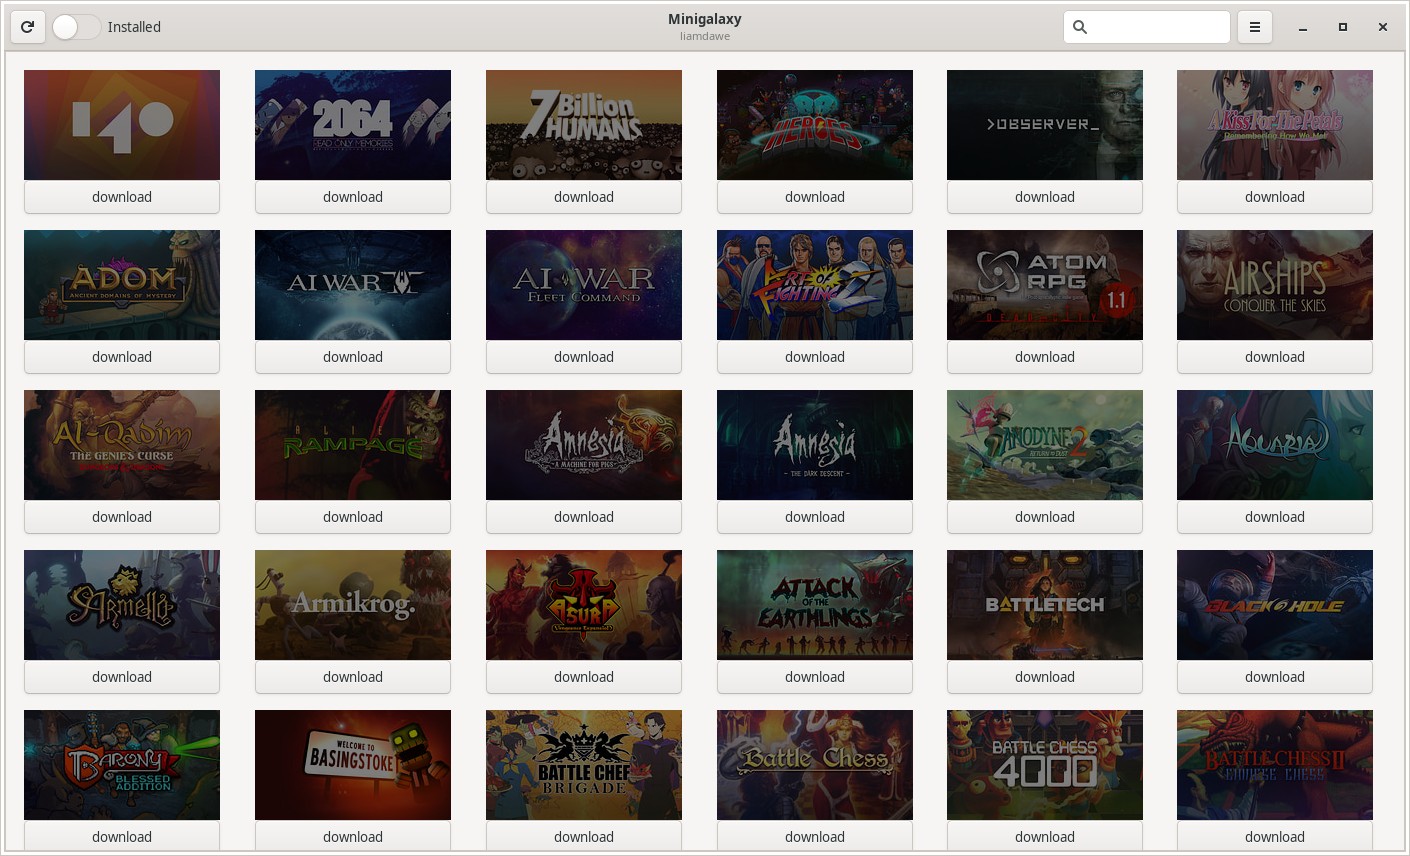The image size is (1410, 856).
Task: Select the Armello thumbnail
Action: 122,605
